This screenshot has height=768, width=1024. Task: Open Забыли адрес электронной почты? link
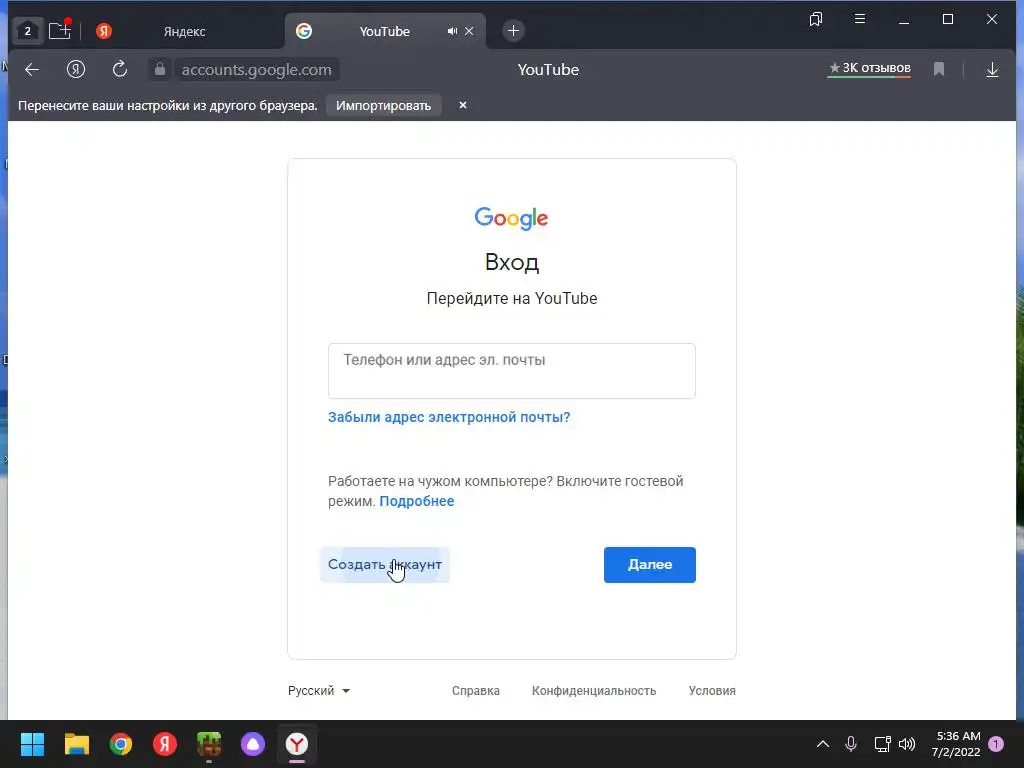[x=449, y=417]
